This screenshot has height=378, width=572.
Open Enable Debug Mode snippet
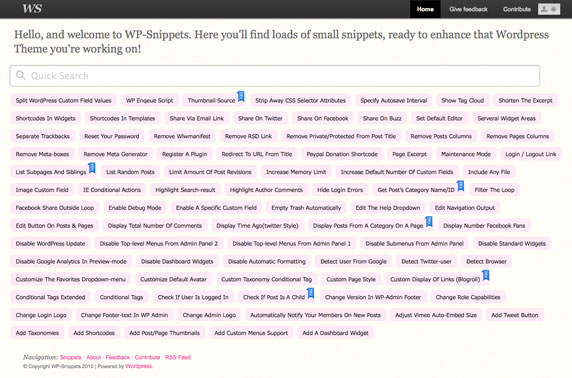(135, 208)
